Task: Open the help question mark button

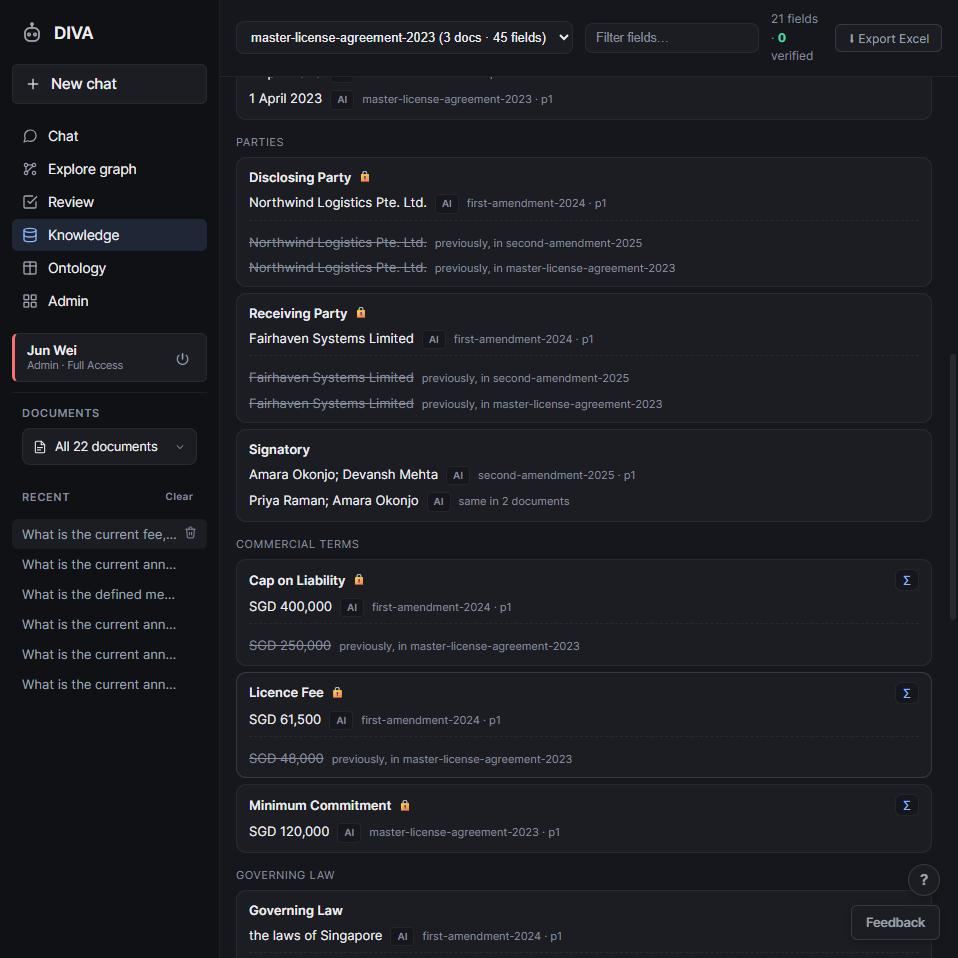Action: click(923, 880)
